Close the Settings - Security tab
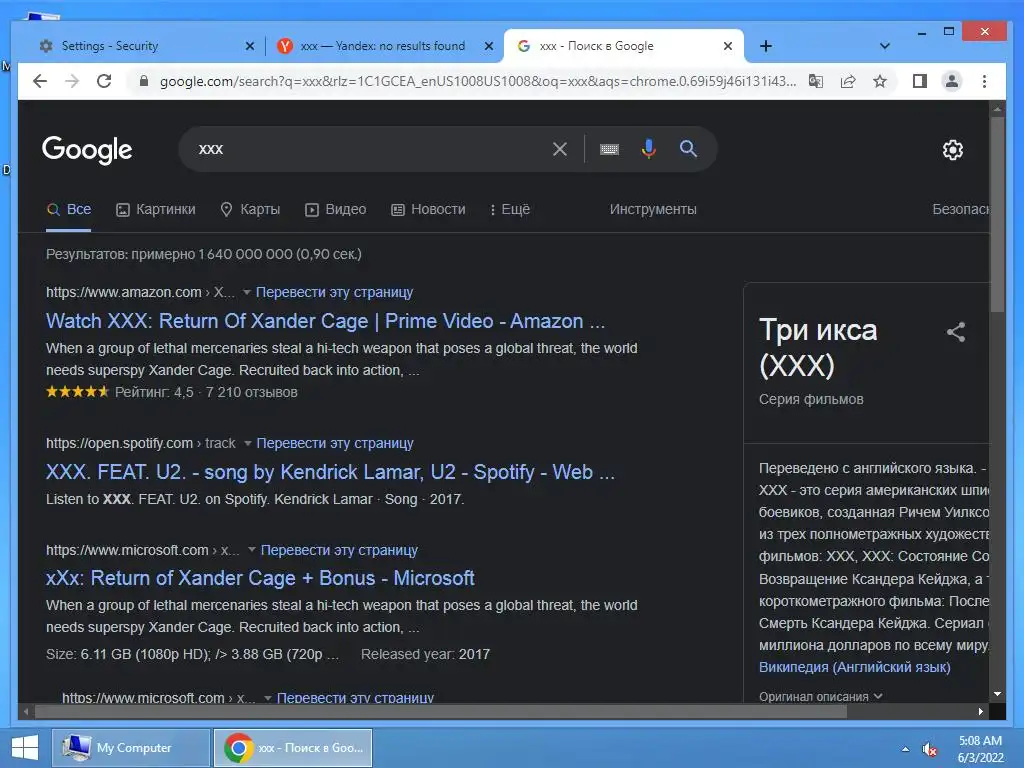 pyautogui.click(x=249, y=46)
